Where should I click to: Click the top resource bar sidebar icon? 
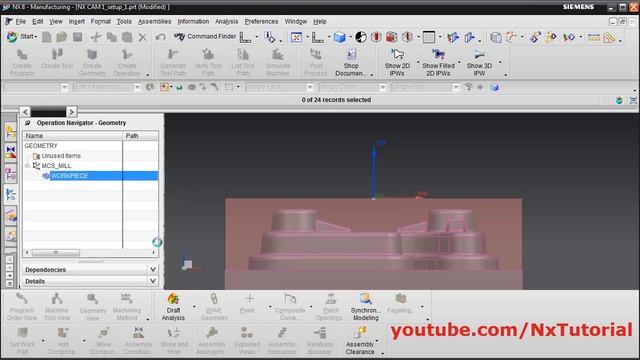click(x=10, y=132)
